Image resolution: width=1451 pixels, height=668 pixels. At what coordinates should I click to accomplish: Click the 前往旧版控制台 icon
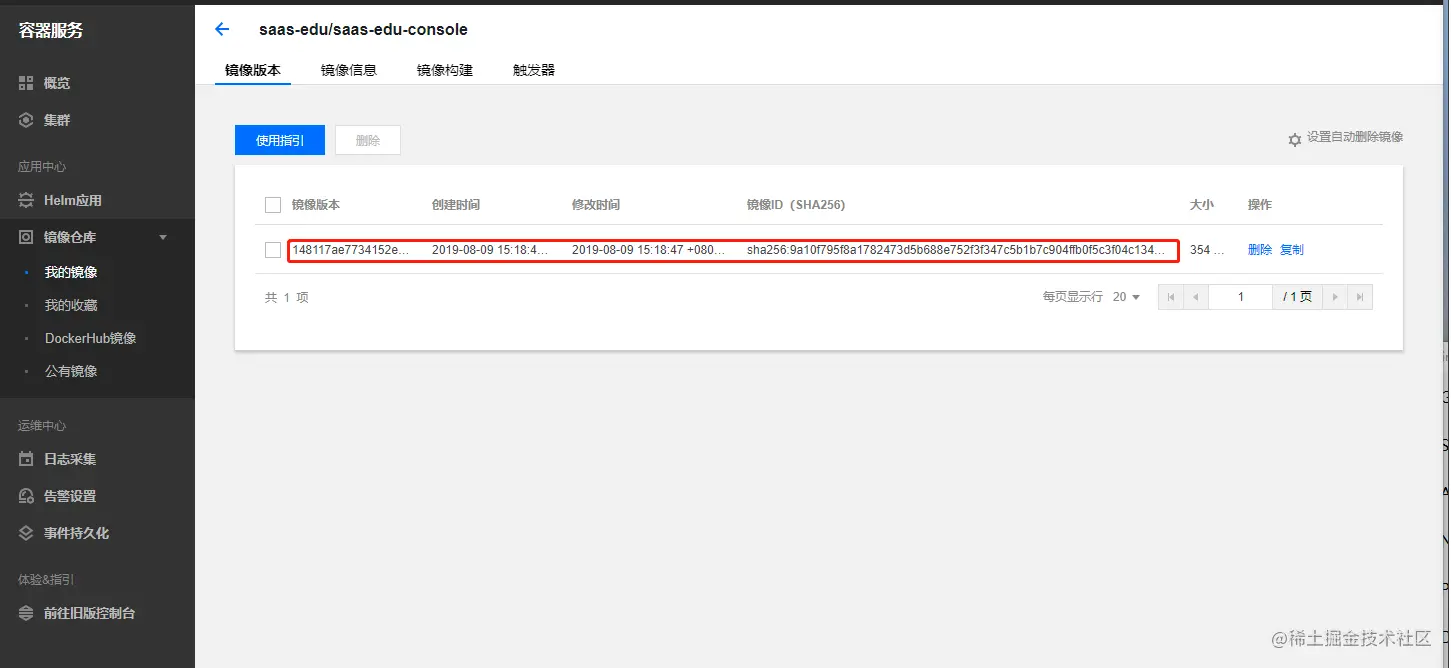(x=27, y=613)
